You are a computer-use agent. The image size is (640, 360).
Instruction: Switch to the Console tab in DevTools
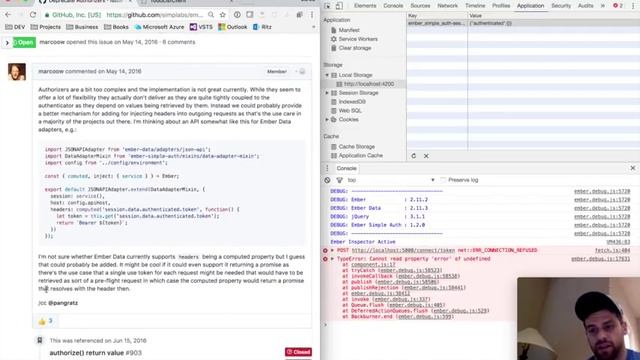(x=393, y=6)
